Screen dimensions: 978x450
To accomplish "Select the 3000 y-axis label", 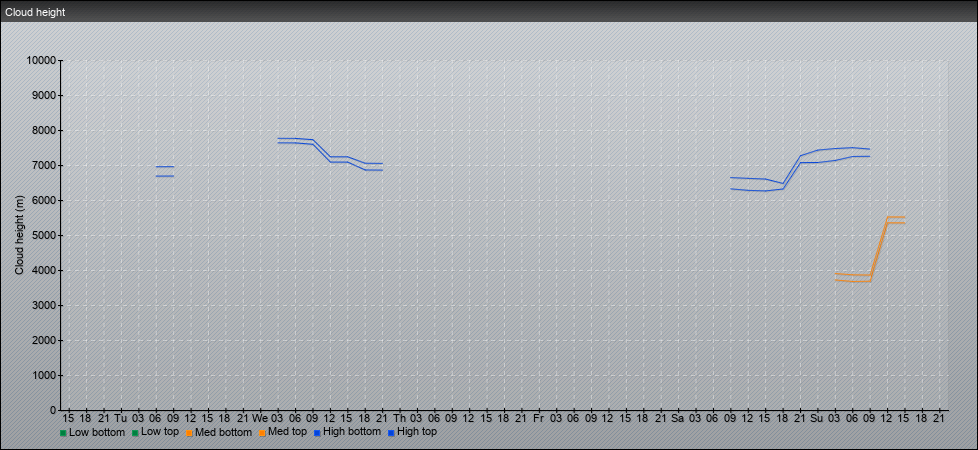I will 44,305.
